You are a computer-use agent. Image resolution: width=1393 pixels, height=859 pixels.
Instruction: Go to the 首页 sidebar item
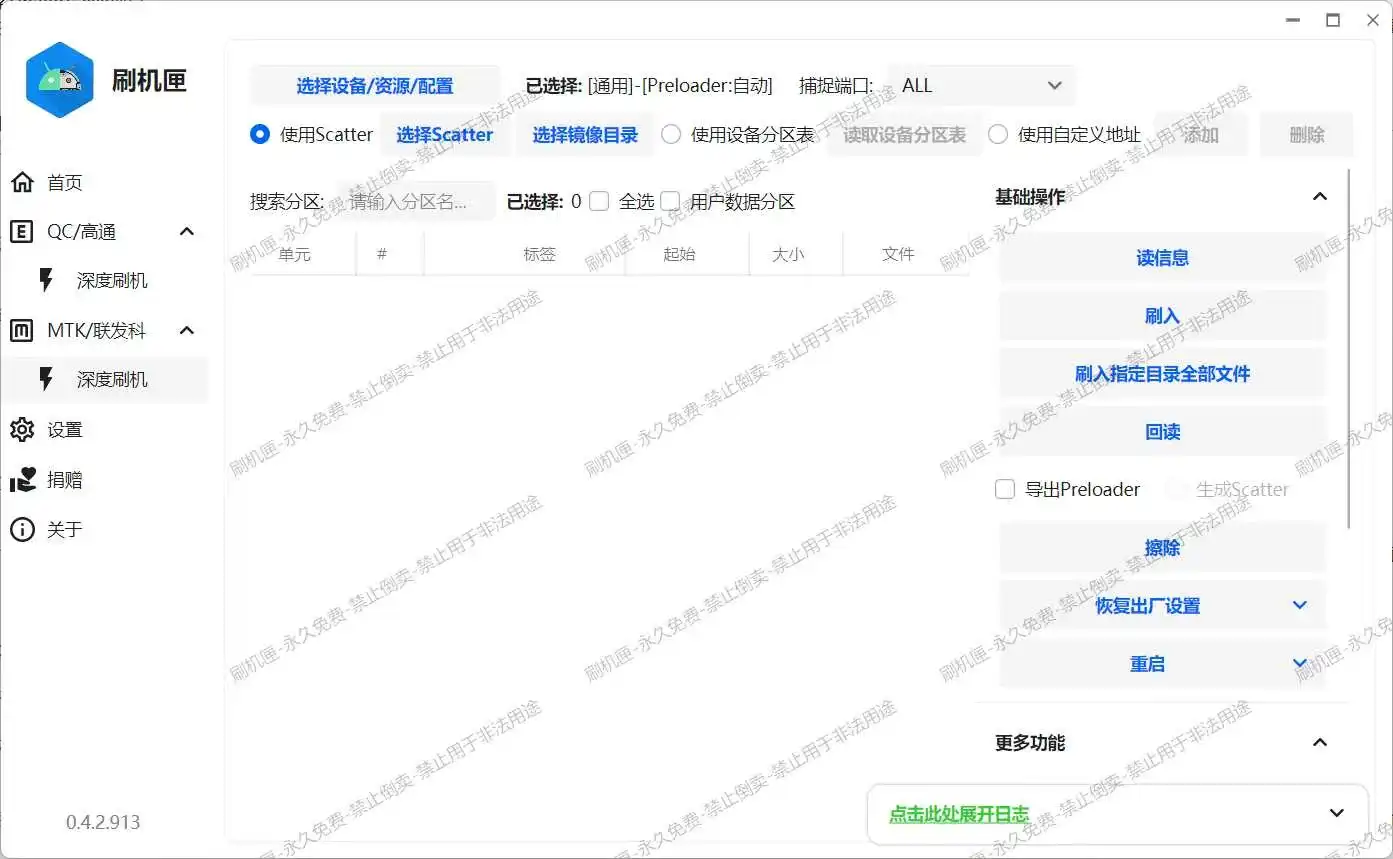click(x=65, y=182)
